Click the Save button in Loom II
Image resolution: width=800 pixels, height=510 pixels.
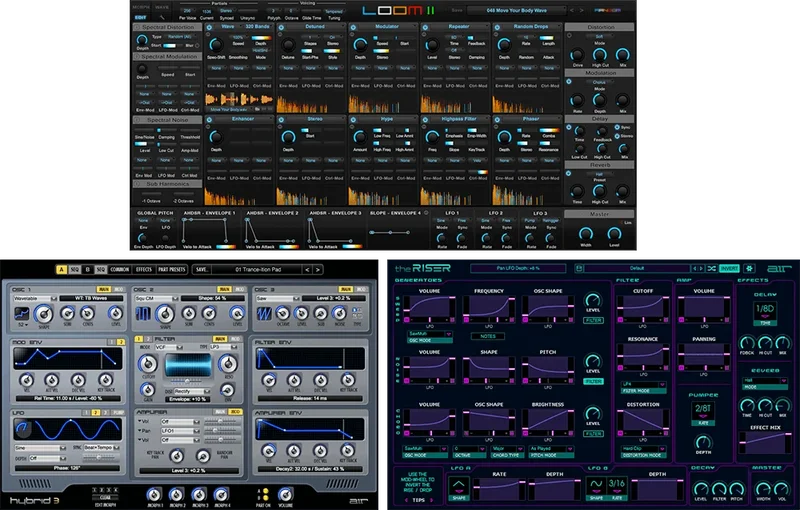coord(457,10)
